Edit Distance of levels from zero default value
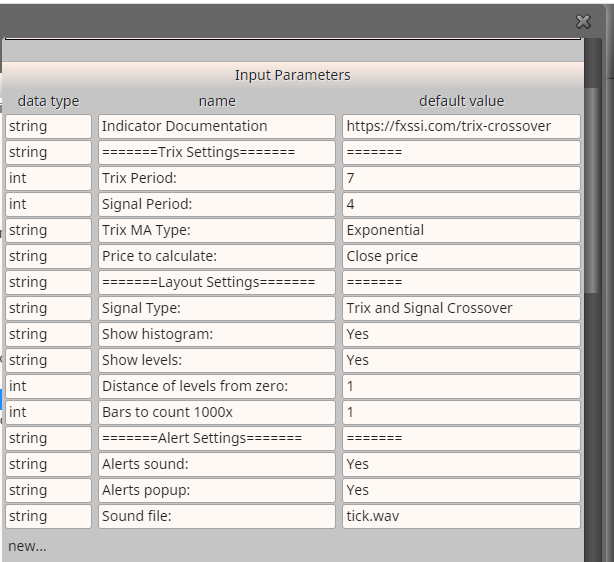This screenshot has height=562, width=614. pos(461,386)
